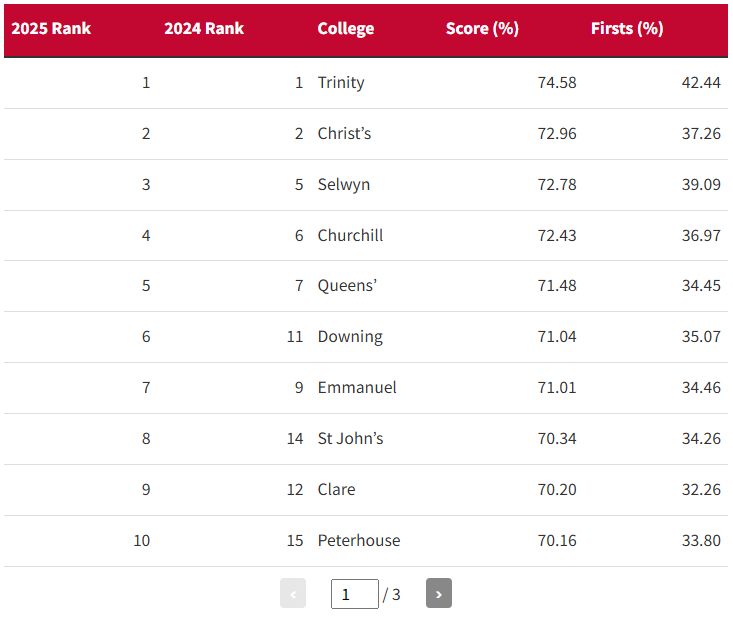Select the Clare college row
The height and width of the screenshot is (620, 733).
336,490
